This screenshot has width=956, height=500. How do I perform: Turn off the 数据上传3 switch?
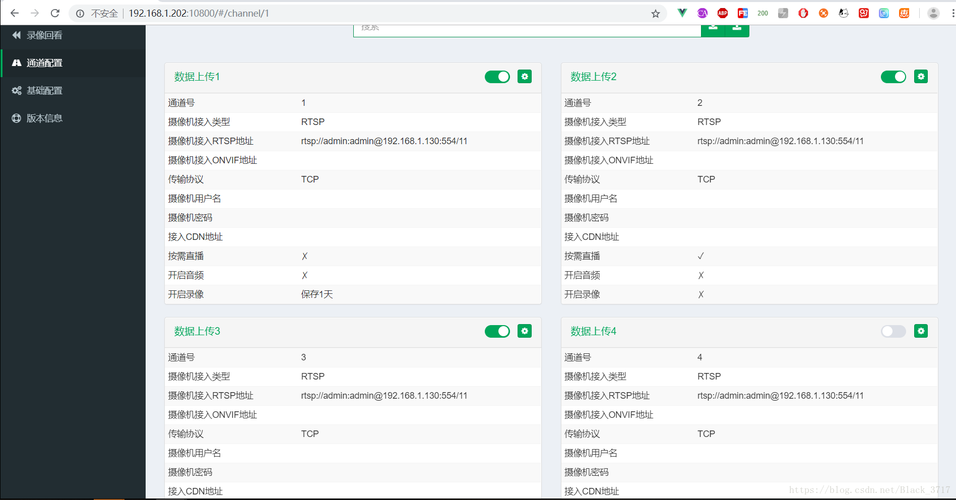[x=498, y=330]
